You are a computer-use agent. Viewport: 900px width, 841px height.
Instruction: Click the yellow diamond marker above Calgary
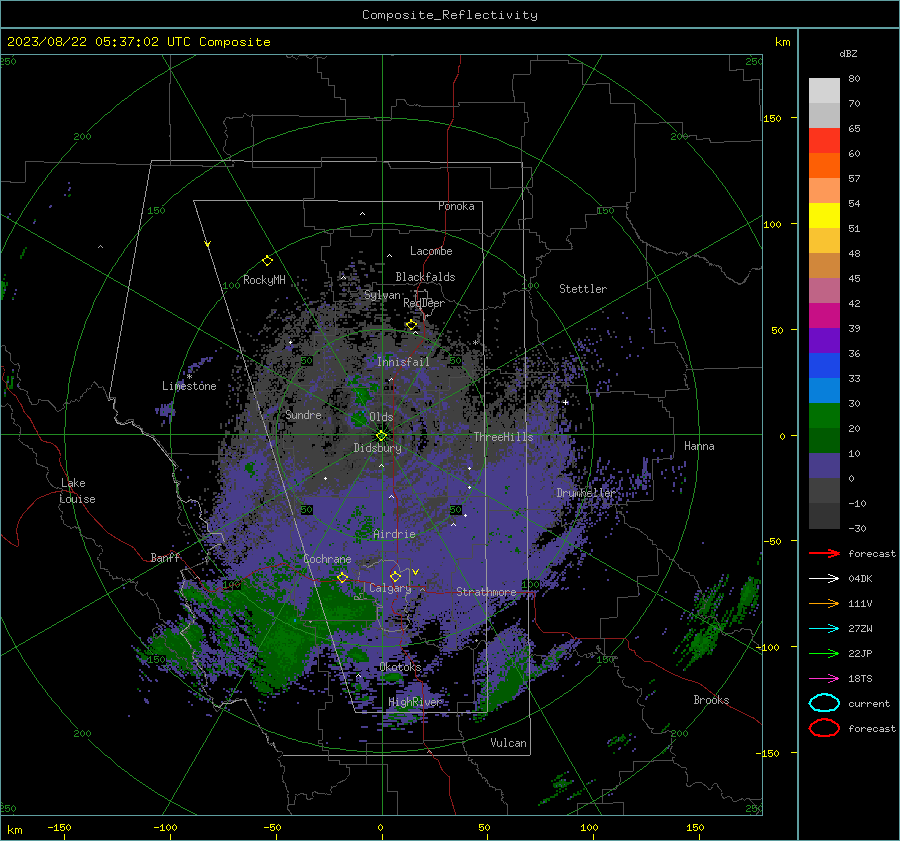(x=395, y=576)
